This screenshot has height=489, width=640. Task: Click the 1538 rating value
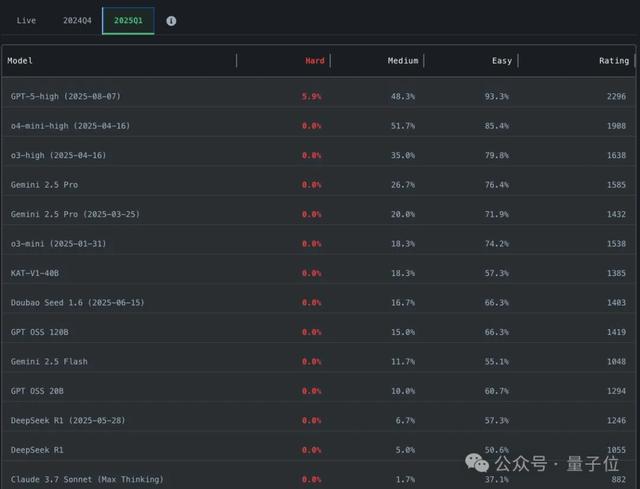click(x=616, y=244)
